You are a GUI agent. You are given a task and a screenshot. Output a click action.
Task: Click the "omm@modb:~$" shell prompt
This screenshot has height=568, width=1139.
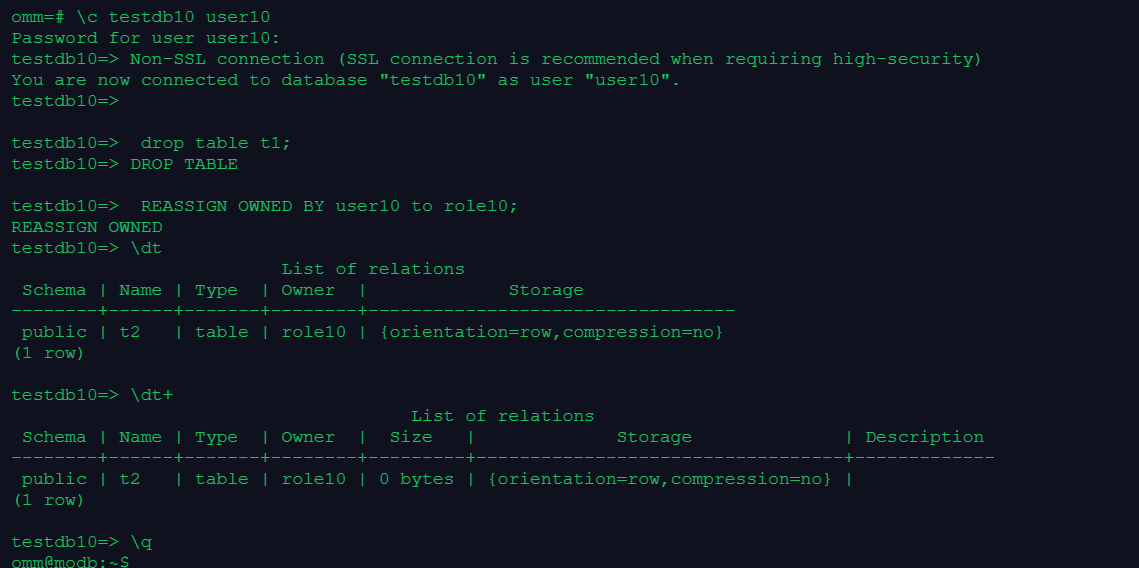click(70, 562)
